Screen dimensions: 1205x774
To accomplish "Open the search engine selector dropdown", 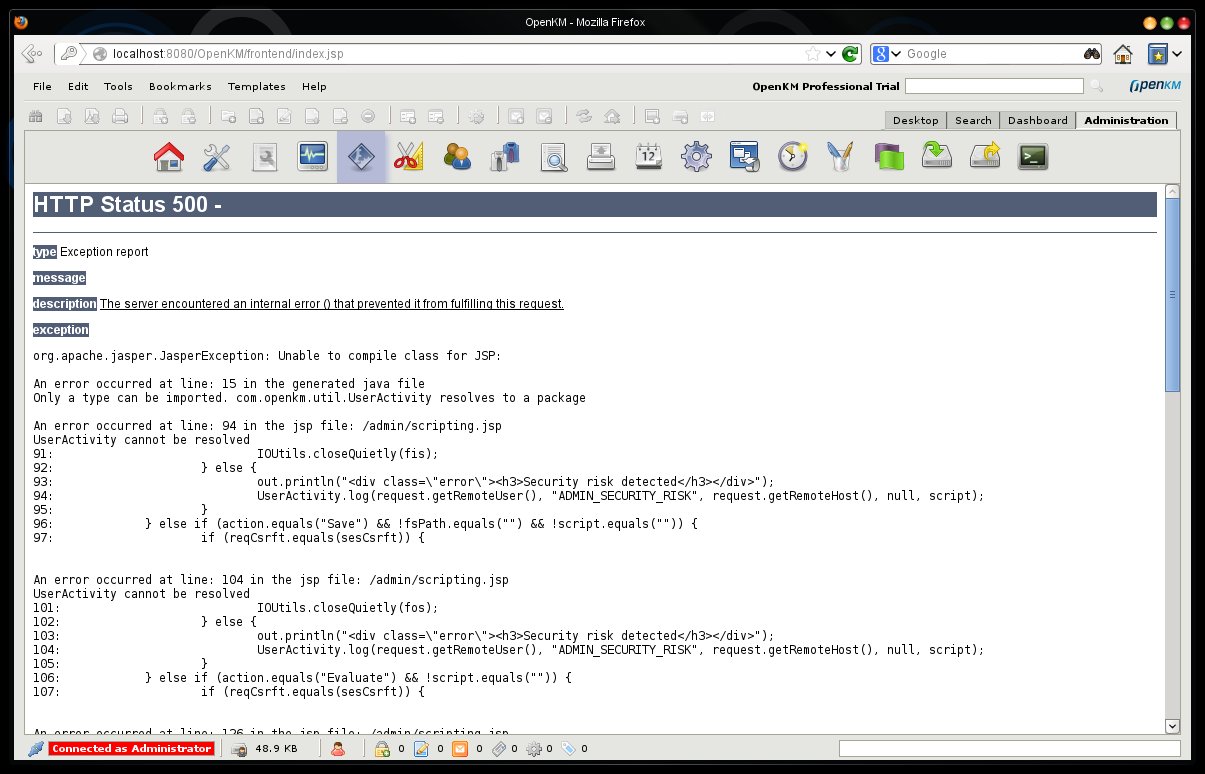I will [x=887, y=54].
